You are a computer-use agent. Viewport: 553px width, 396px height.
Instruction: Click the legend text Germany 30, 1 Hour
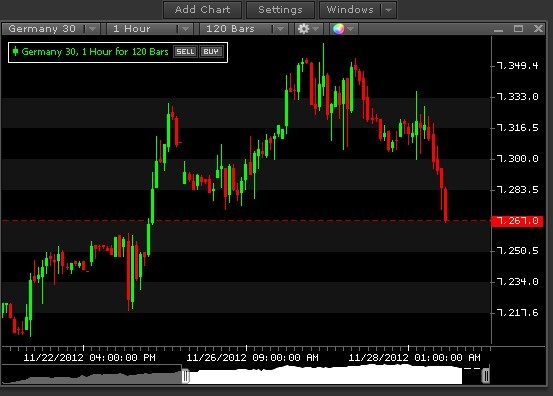coord(95,52)
